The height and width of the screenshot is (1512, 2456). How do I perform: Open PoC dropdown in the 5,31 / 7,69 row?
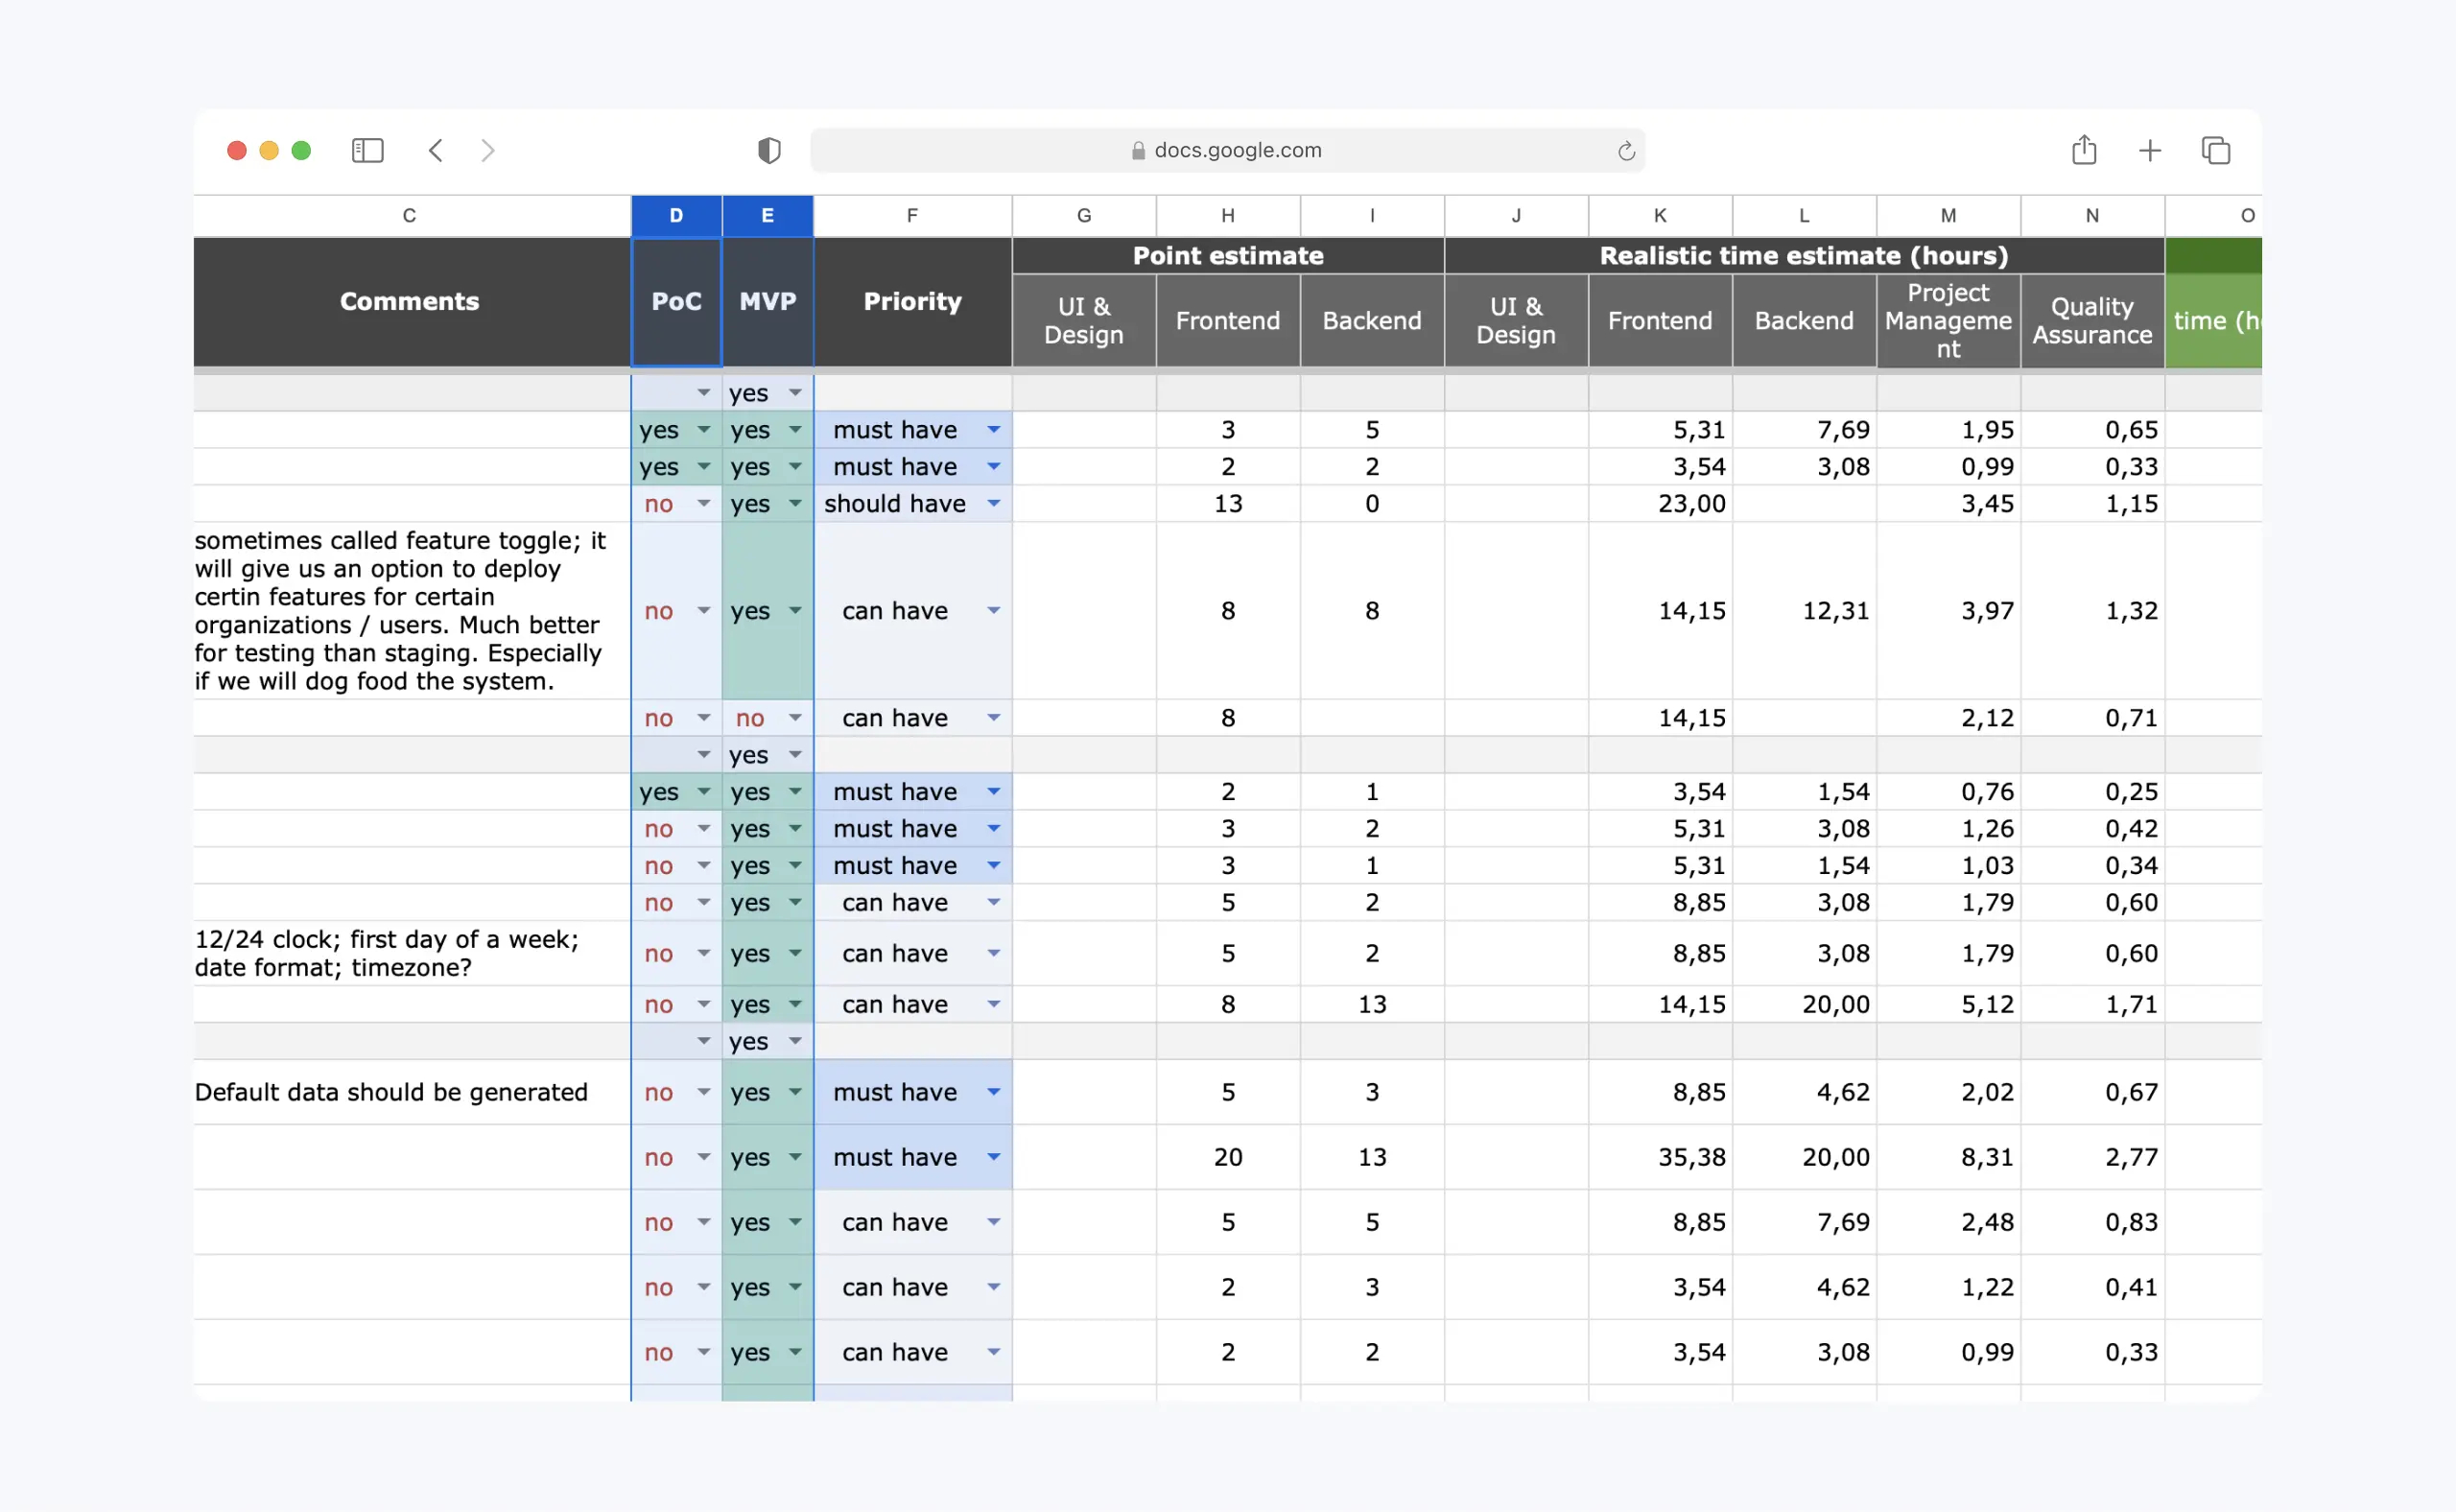click(x=704, y=430)
